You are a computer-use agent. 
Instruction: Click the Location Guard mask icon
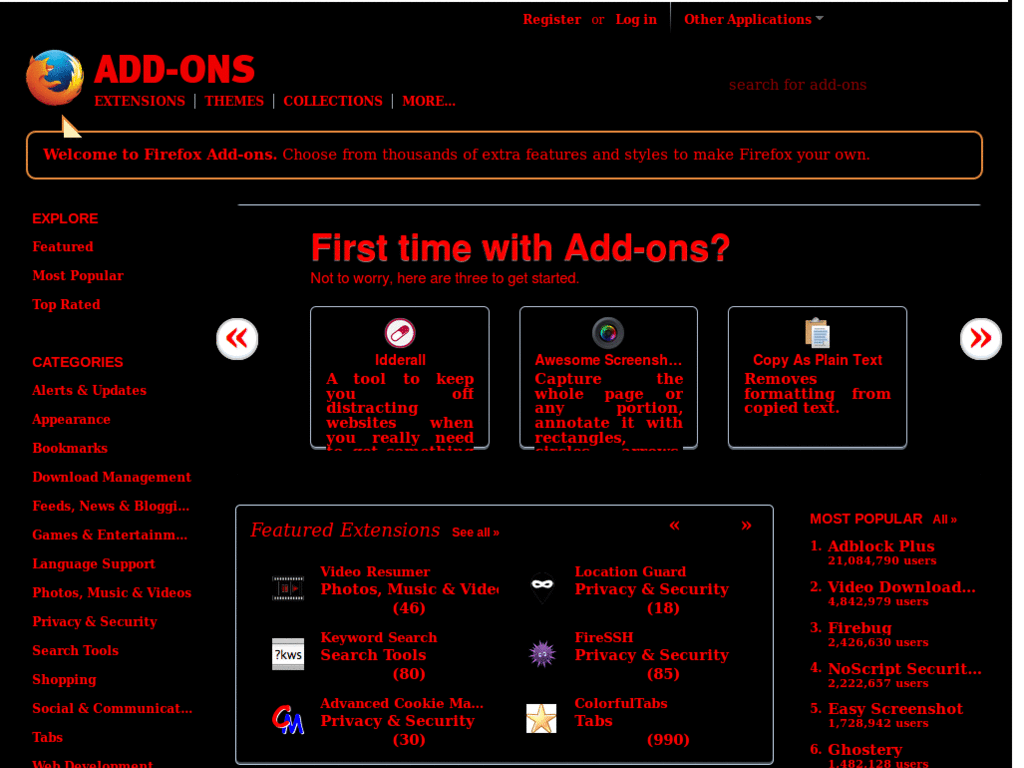pyautogui.click(x=542, y=588)
